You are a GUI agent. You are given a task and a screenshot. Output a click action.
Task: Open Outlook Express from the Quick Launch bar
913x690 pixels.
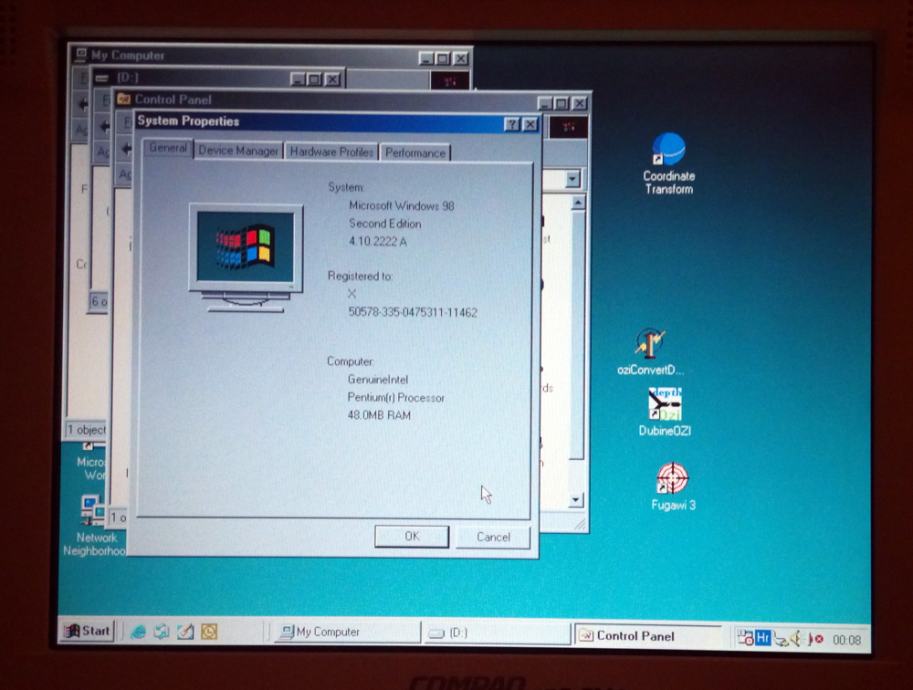[x=160, y=632]
